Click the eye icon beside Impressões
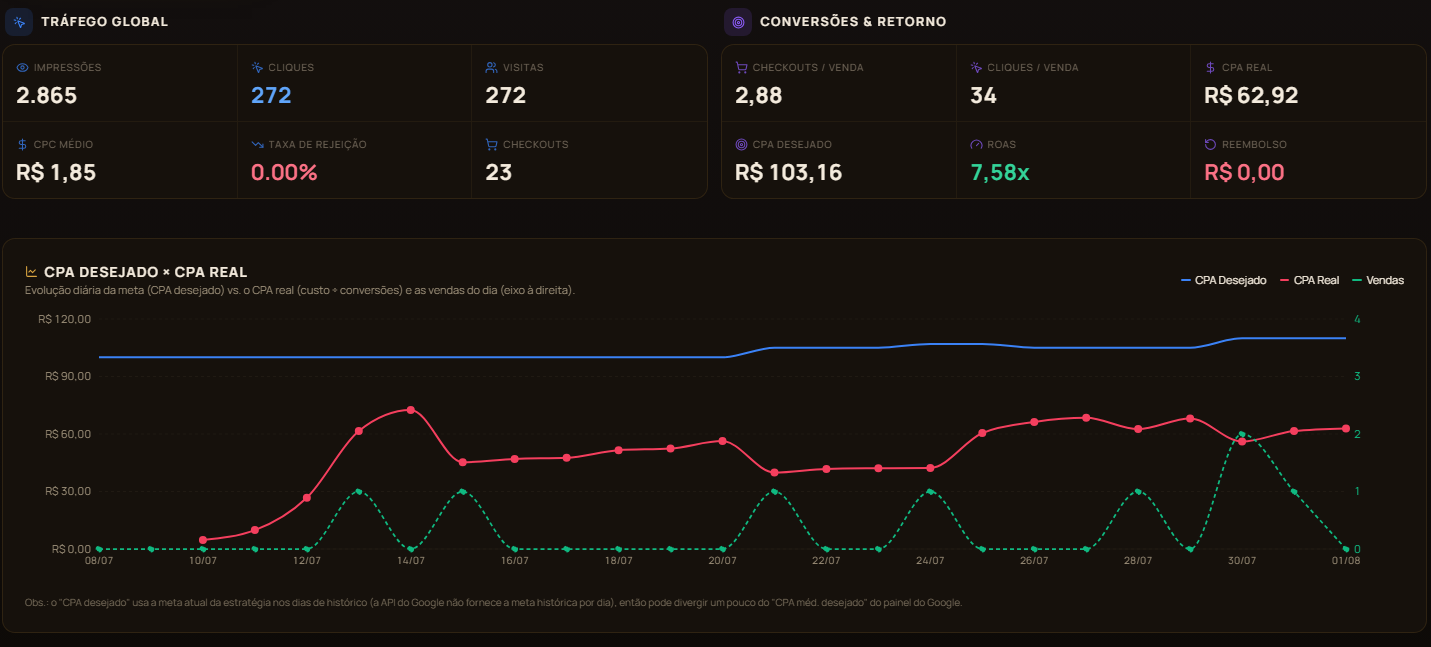 coord(23,68)
